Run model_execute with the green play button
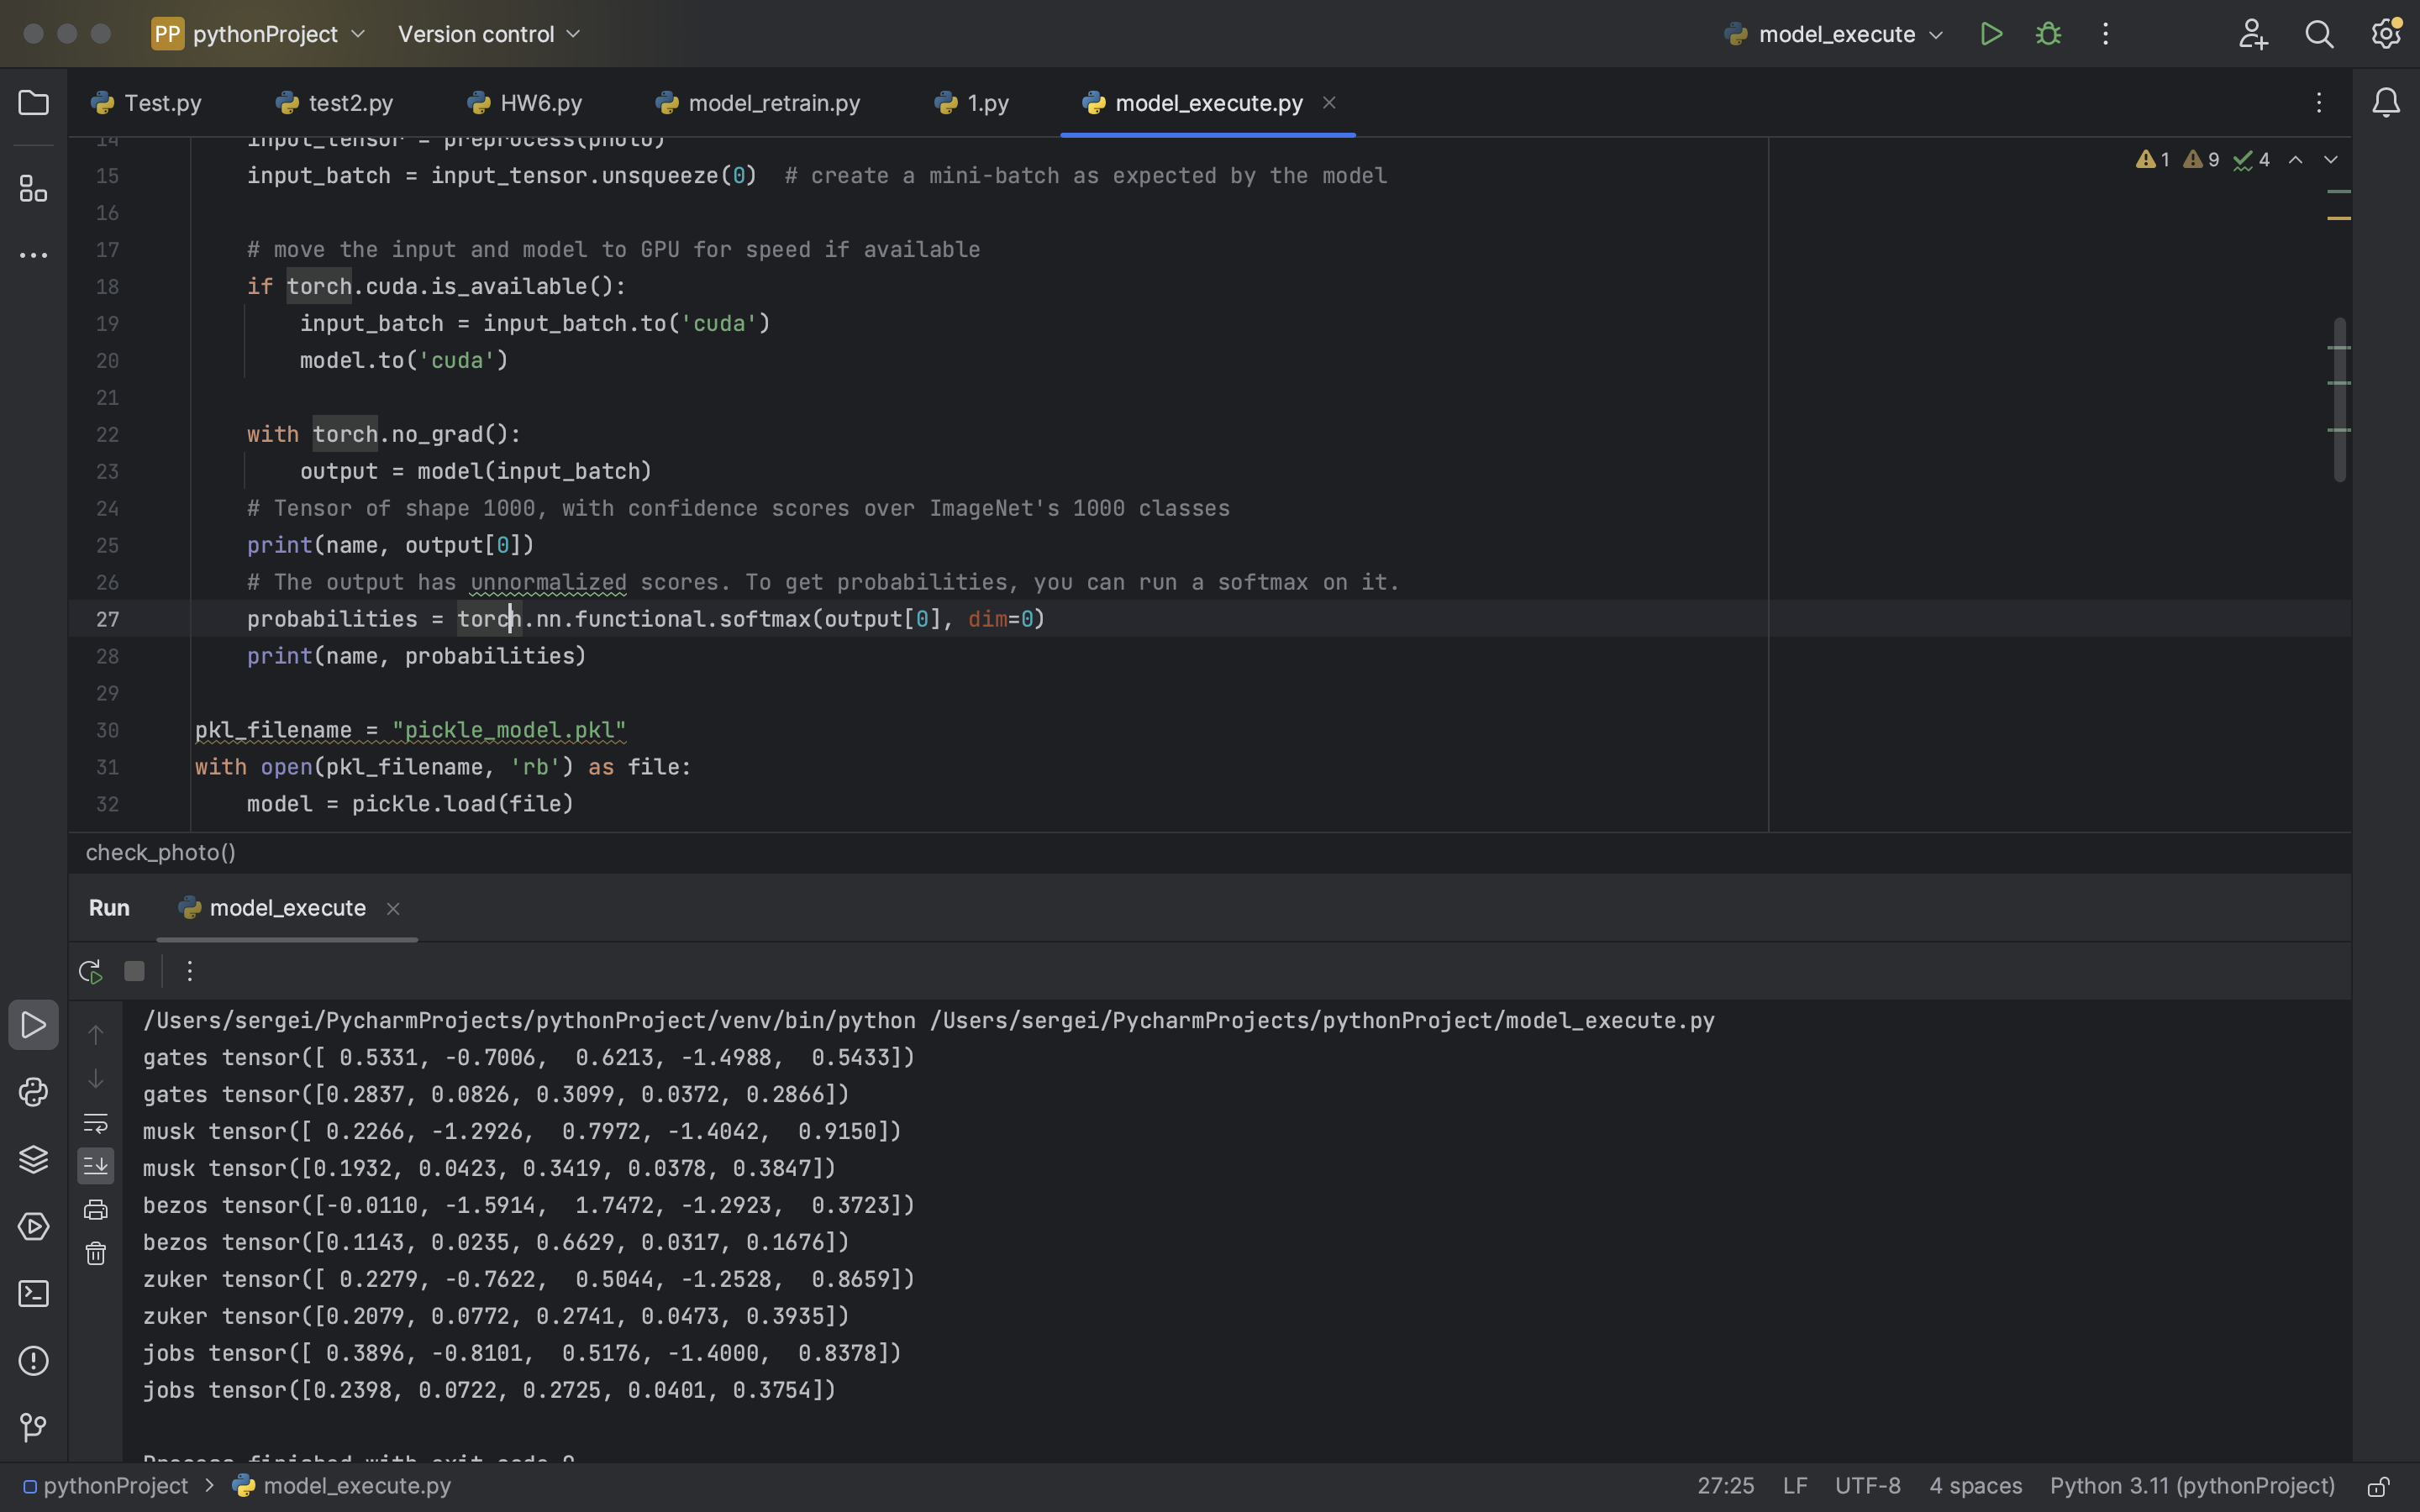The image size is (2420, 1512). [x=1991, y=34]
